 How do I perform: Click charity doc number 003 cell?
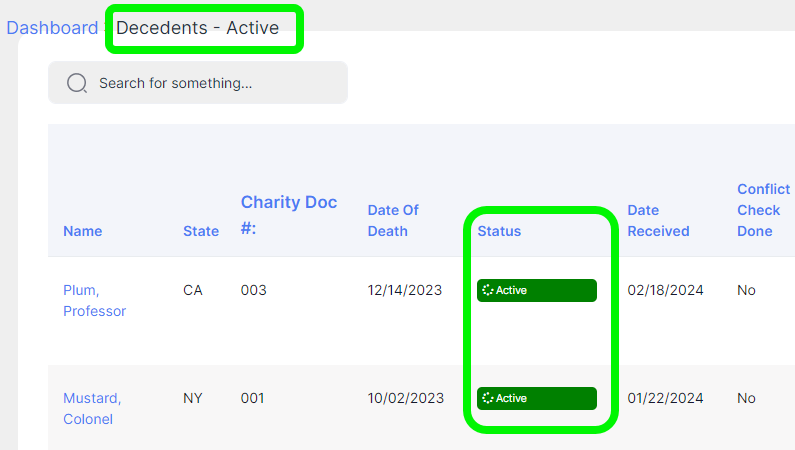pos(254,290)
